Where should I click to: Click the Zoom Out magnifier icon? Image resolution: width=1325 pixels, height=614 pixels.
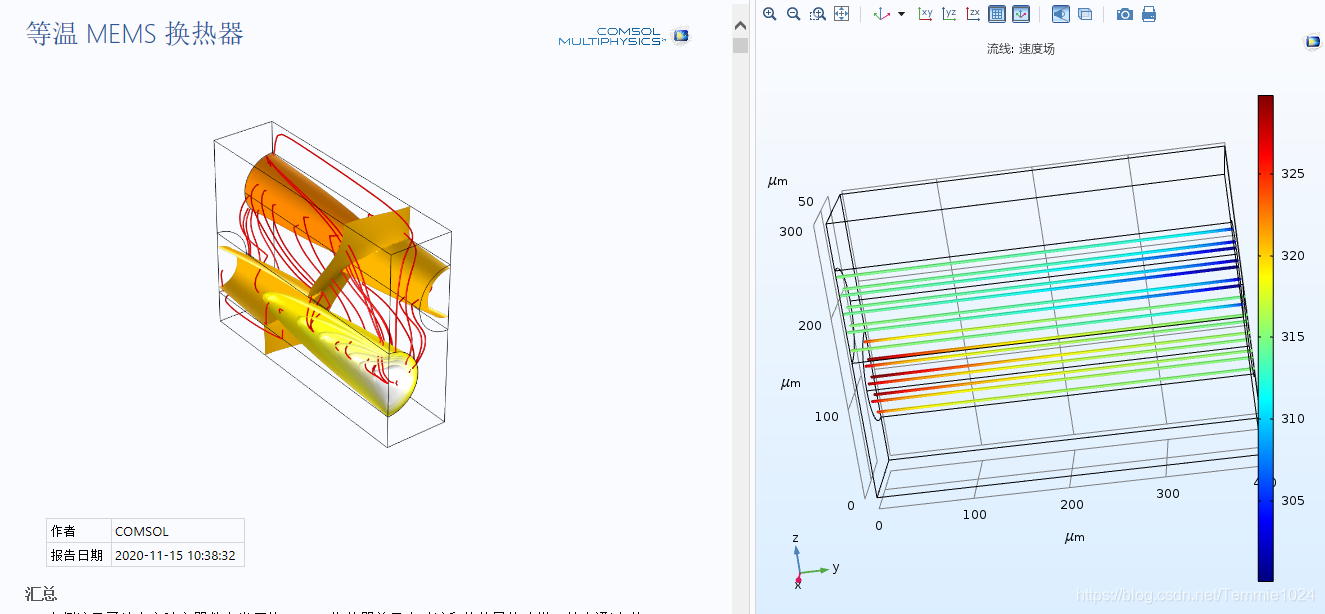[x=793, y=14]
